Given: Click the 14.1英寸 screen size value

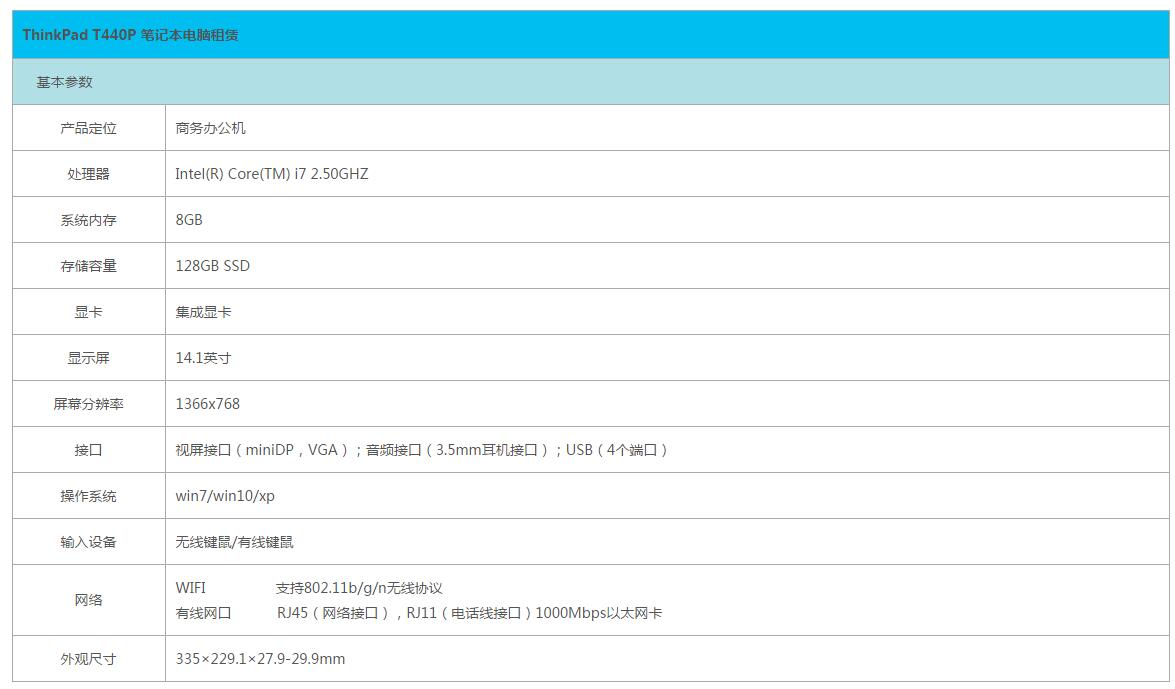Looking at the screenshot, I should tap(203, 358).
